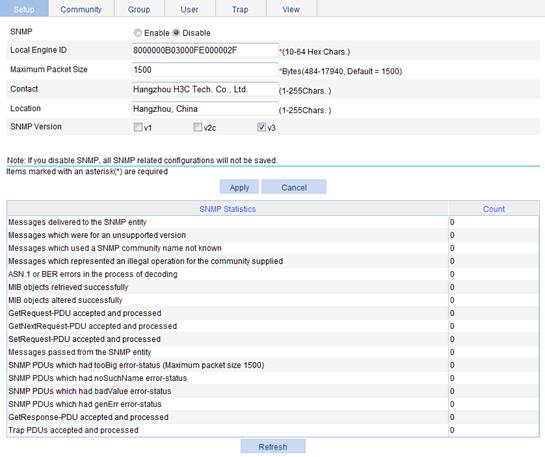The width and height of the screenshot is (545, 457).
Task: Click the Count column header
Action: pyautogui.click(x=494, y=209)
